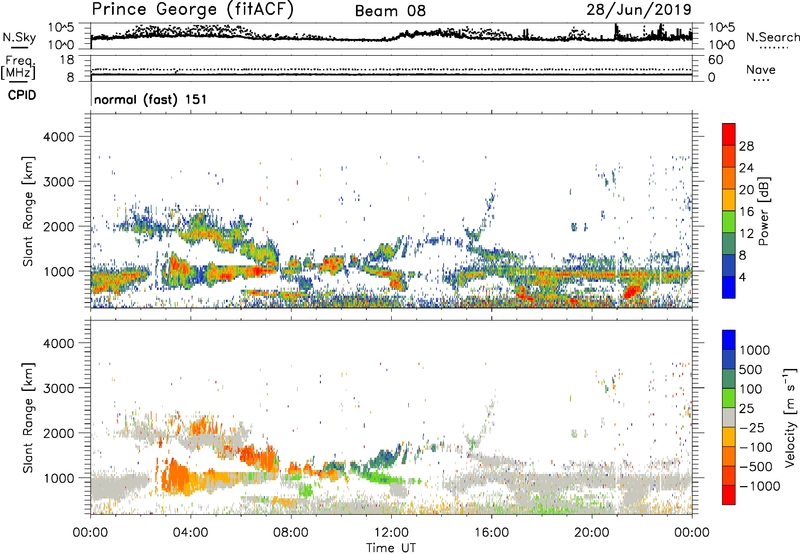Click the 18 tick on the frequency axis

[x=67, y=60]
